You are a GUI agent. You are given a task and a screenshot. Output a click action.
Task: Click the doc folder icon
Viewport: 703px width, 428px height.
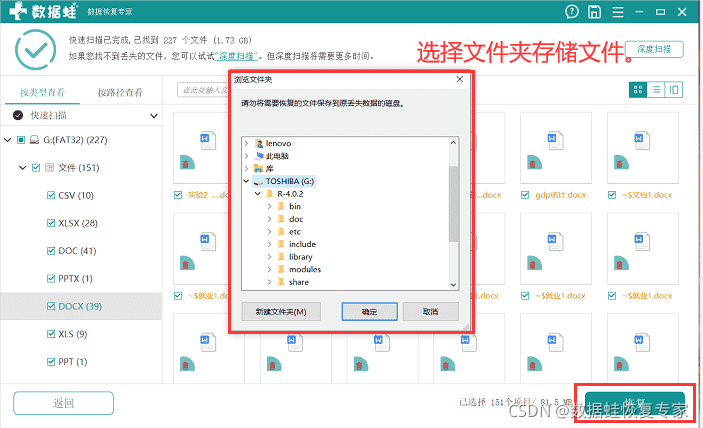coord(281,219)
